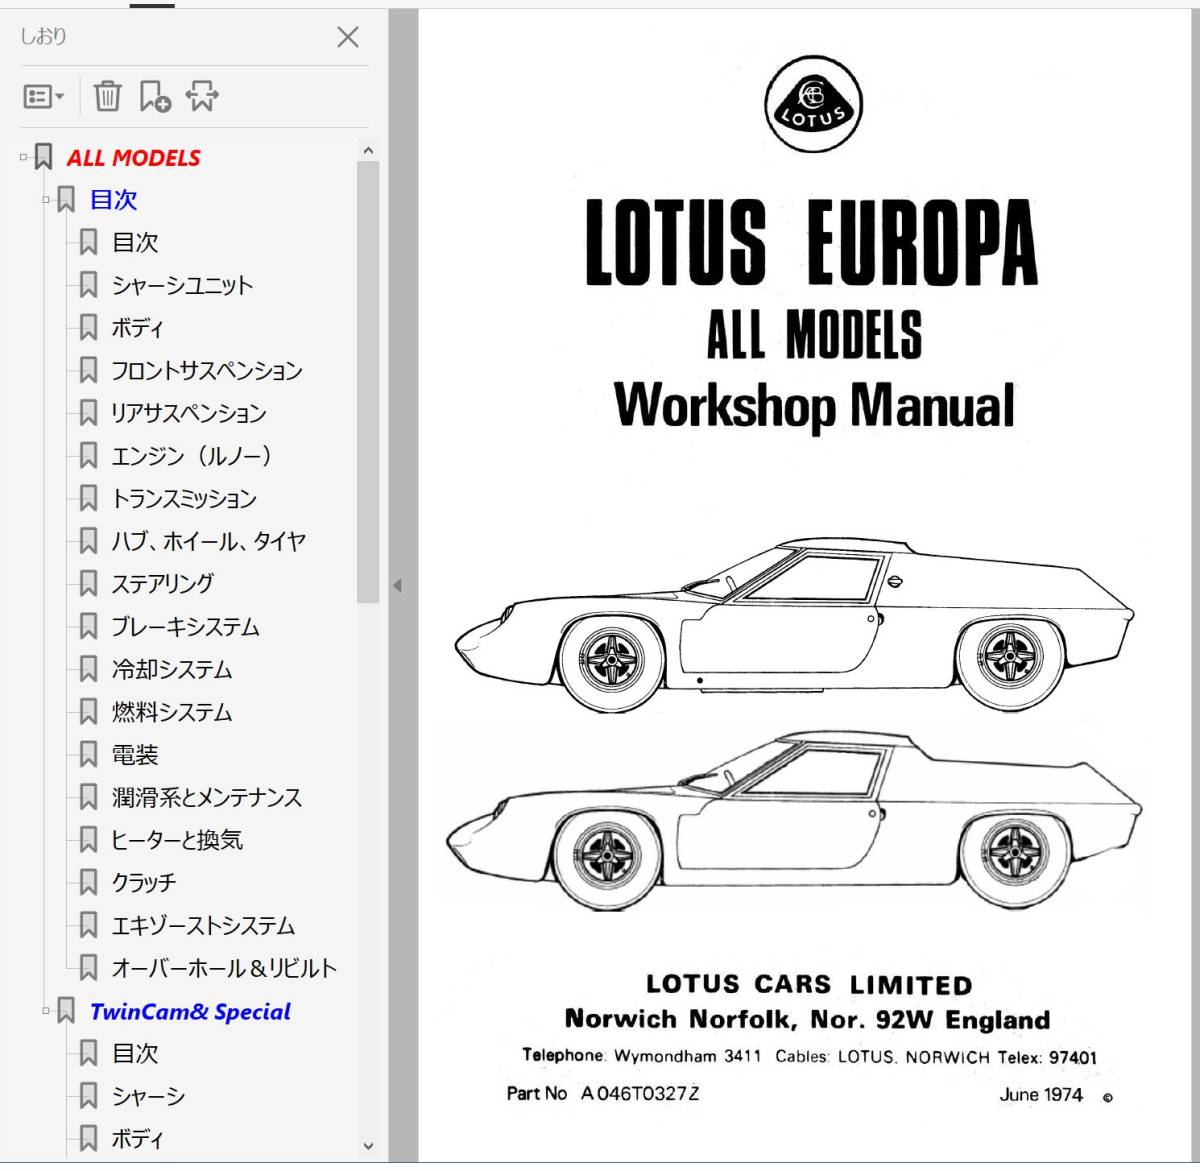Select the ステアリング bookmark

pyautogui.click(x=163, y=583)
